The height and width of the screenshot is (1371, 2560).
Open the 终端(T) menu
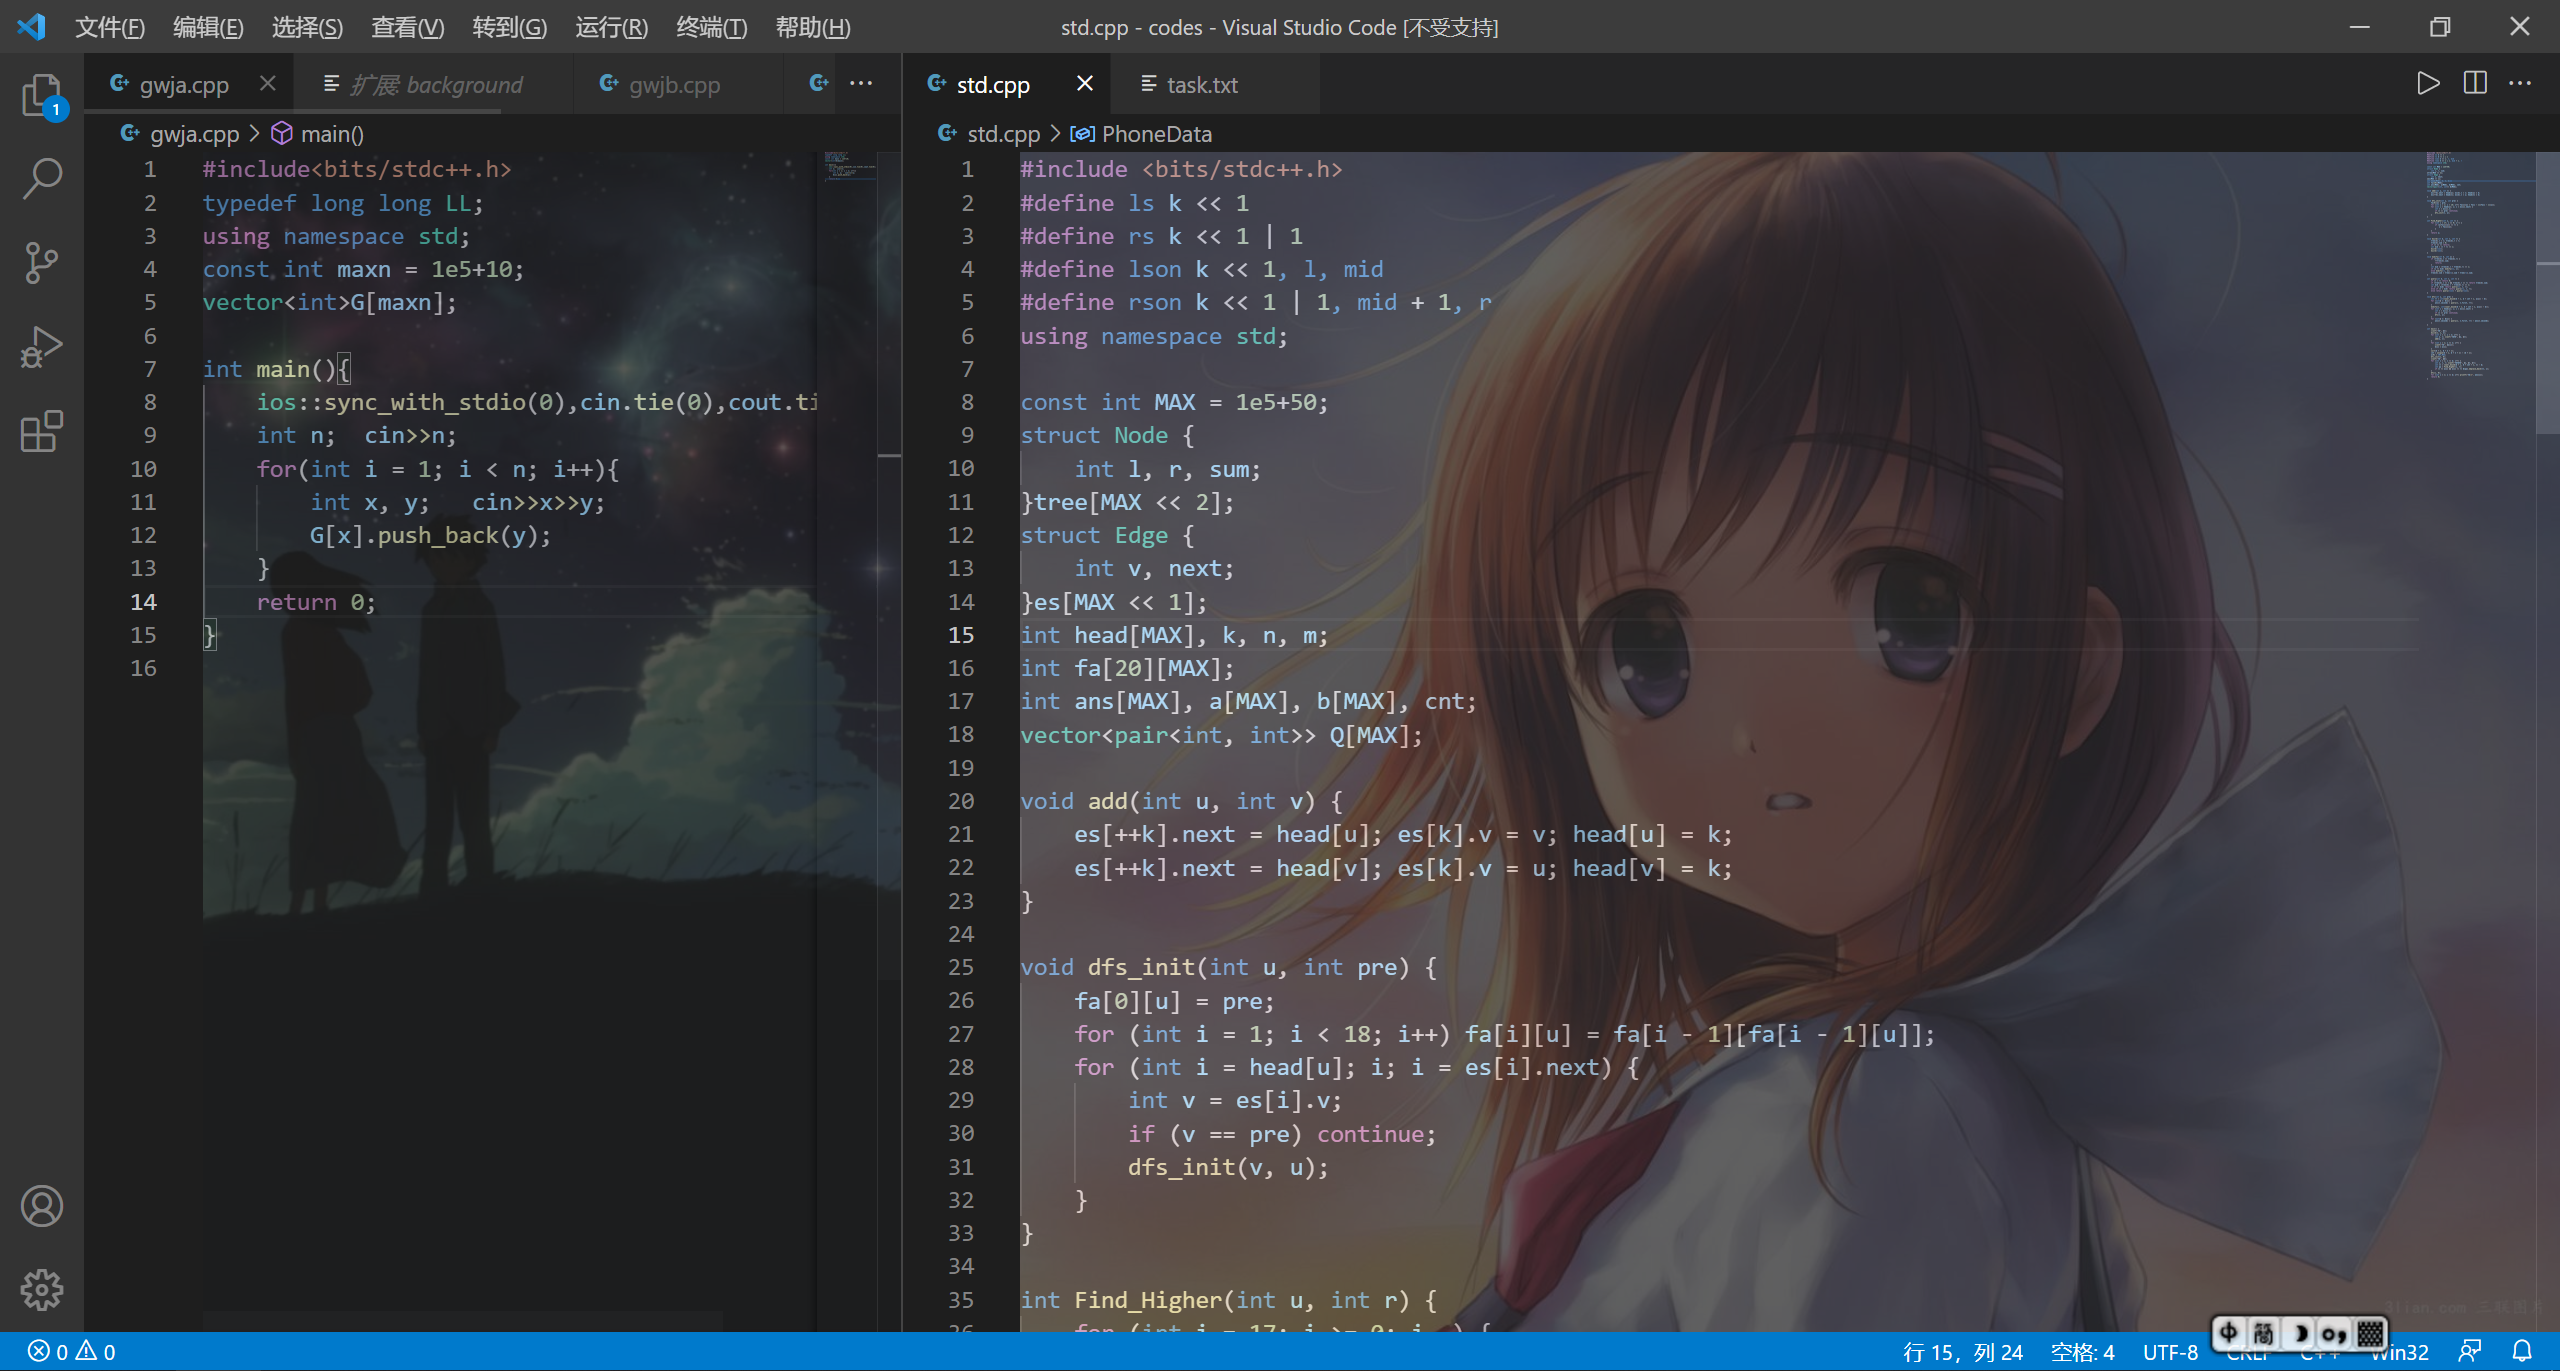[x=711, y=27]
